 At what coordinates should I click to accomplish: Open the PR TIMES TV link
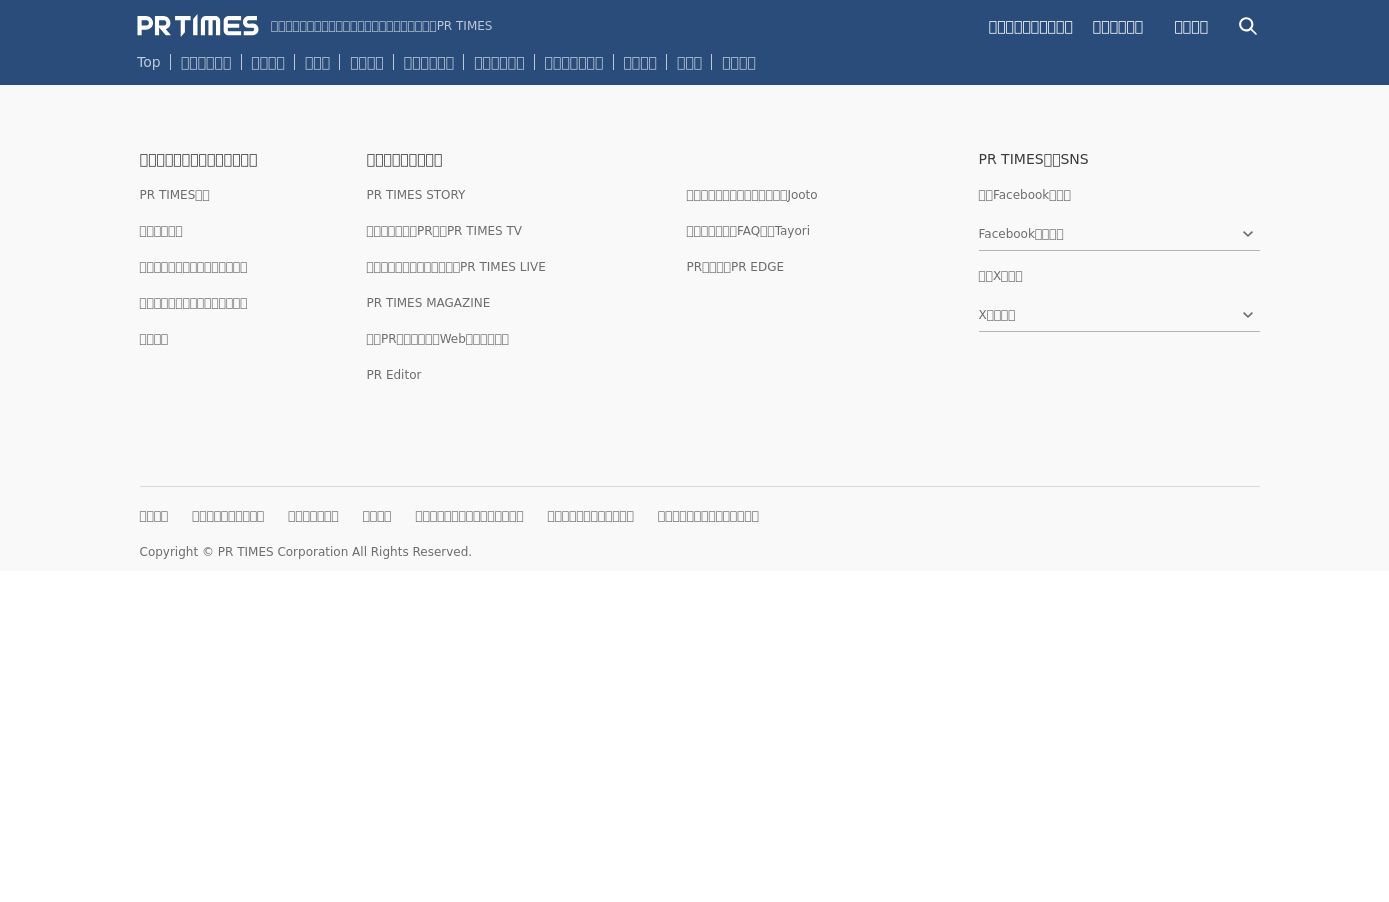444,231
